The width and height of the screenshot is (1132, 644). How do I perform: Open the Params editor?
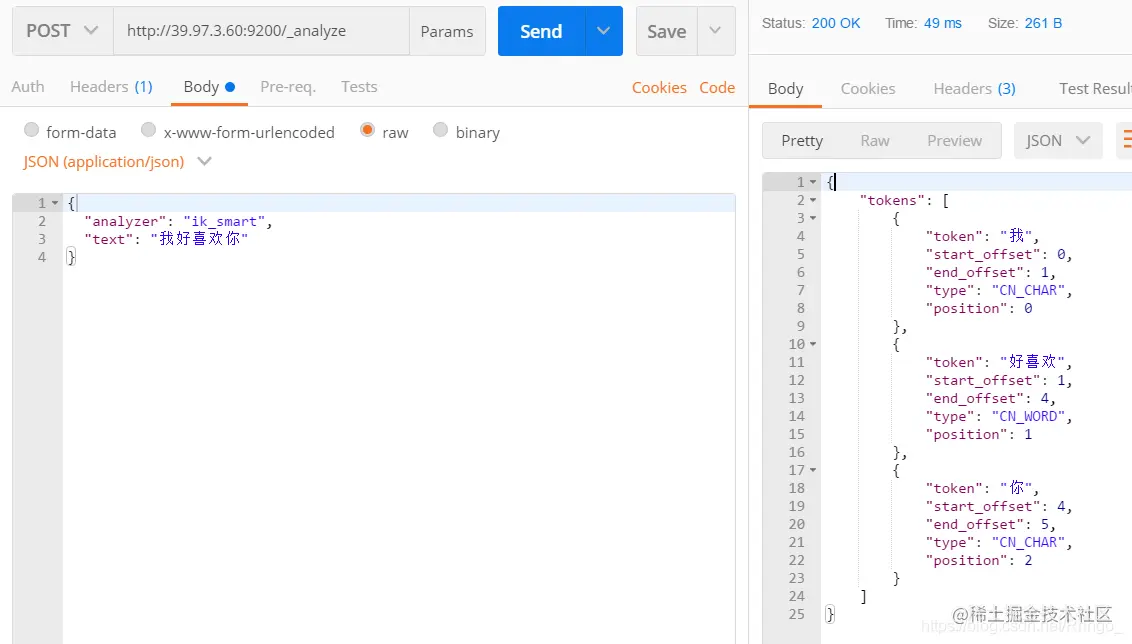tap(447, 31)
